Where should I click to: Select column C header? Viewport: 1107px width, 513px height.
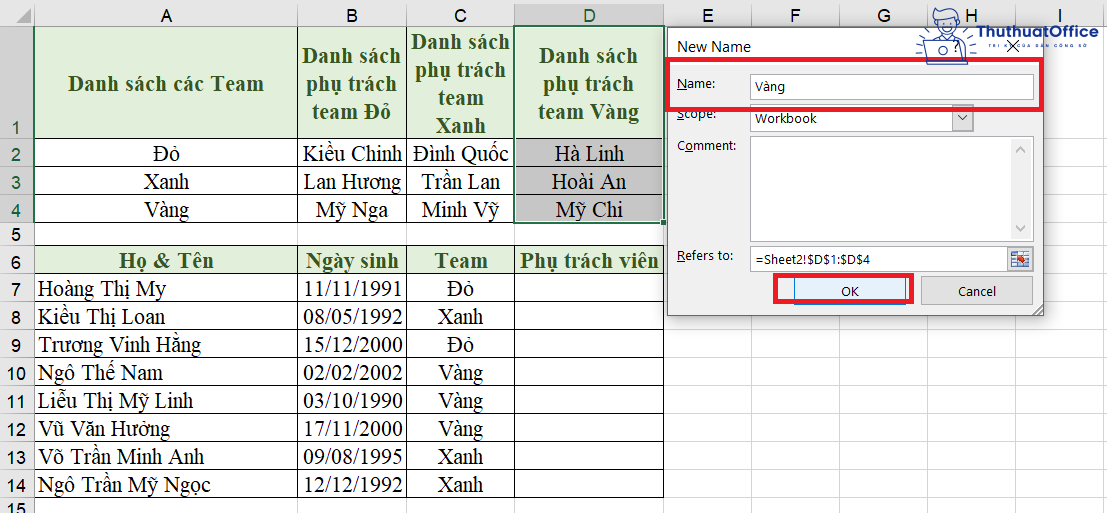tap(460, 15)
